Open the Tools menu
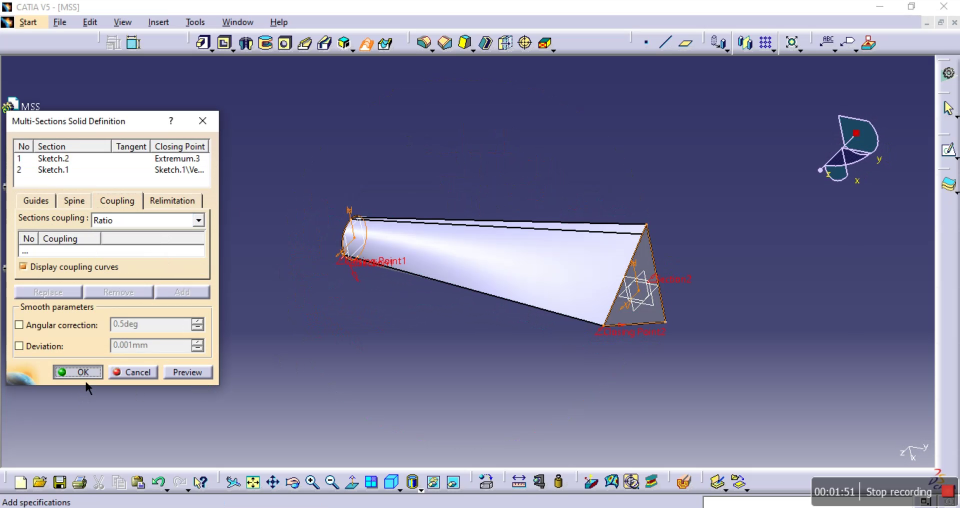This screenshot has height=508, width=960. (195, 22)
